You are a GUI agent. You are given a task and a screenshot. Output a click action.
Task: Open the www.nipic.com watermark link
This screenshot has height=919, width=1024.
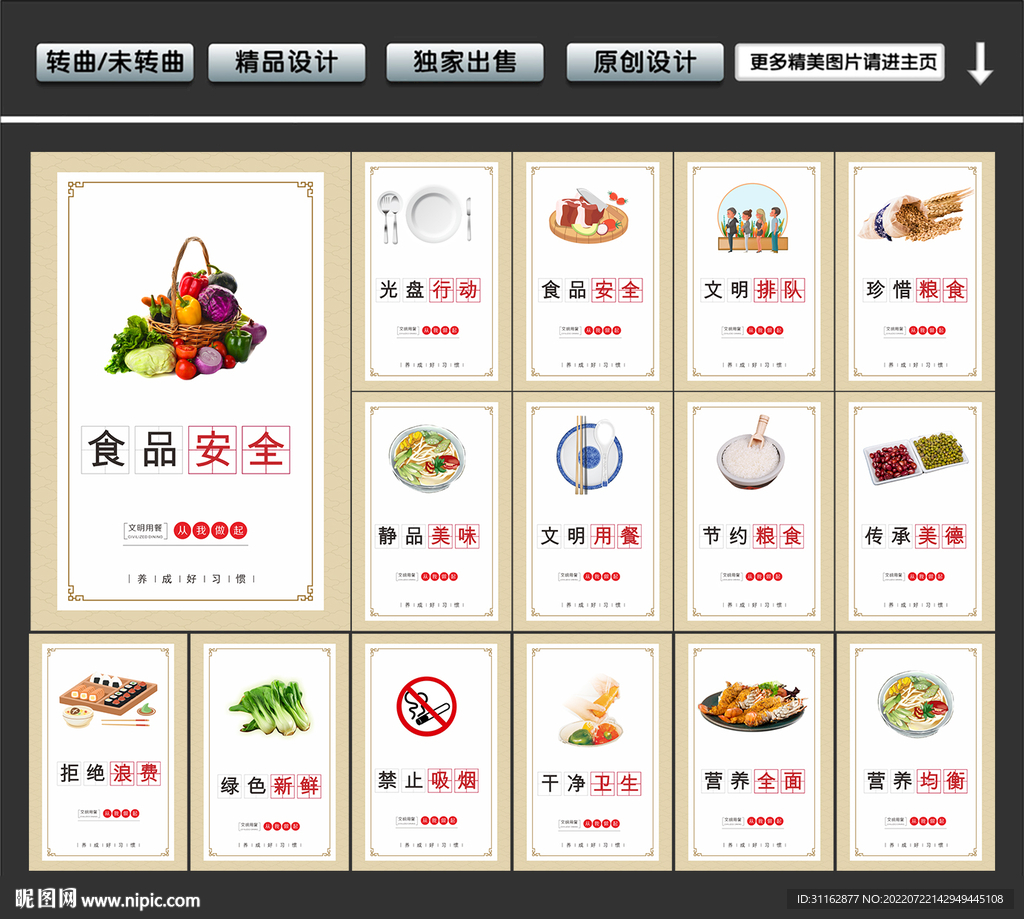[140, 900]
